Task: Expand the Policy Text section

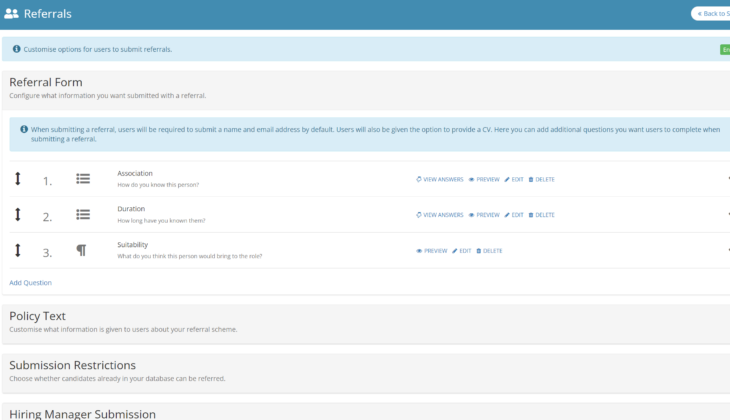Action: point(38,316)
